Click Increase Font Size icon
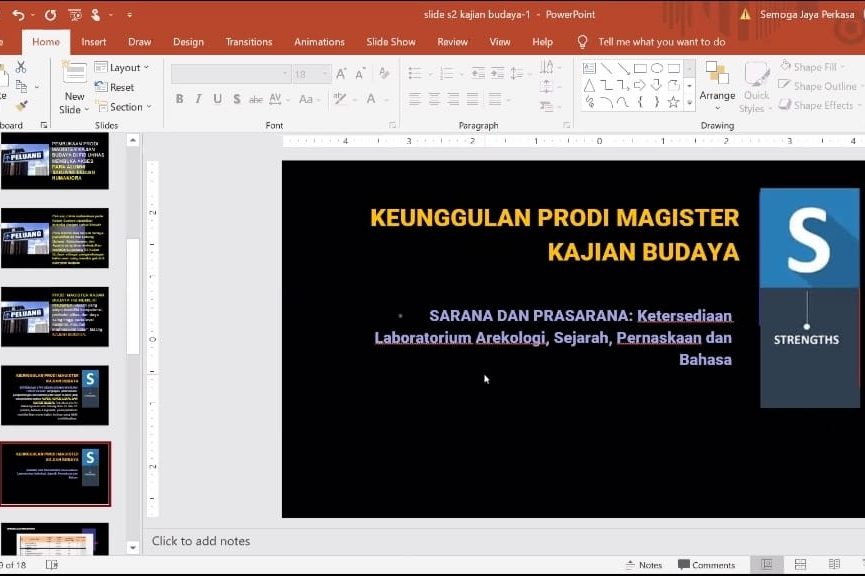Viewport: 865px width, 576px height. (x=342, y=73)
